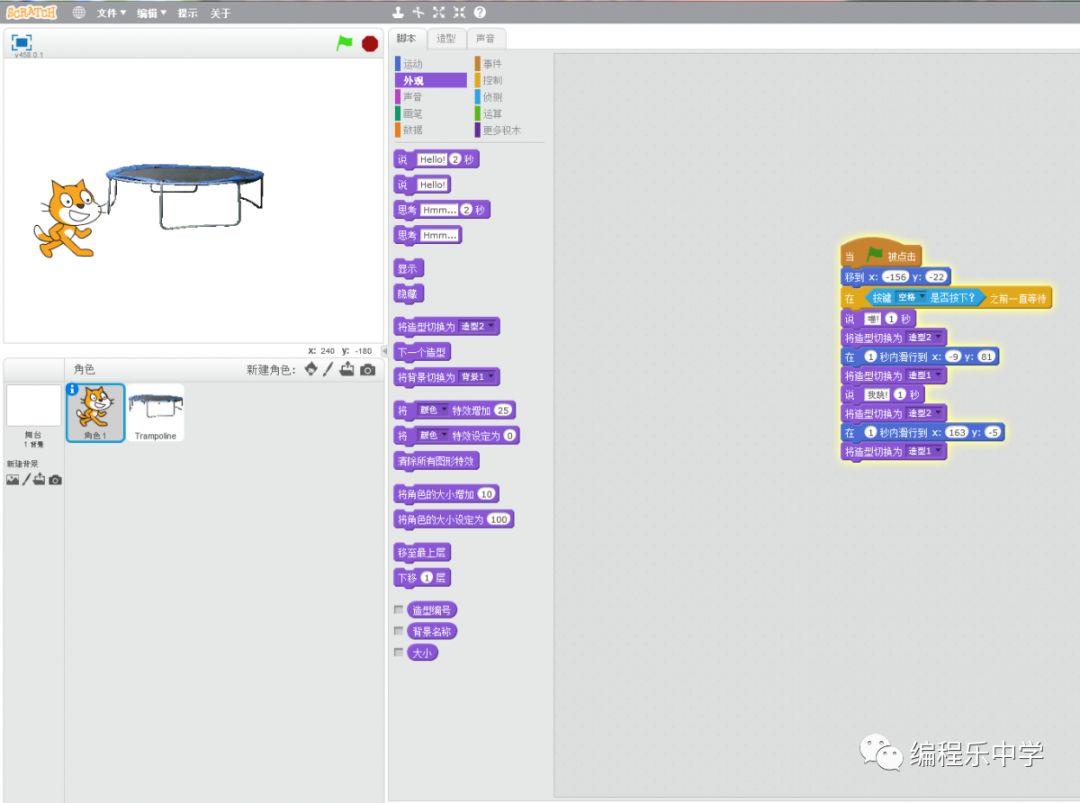Click the 显示 block in the palette
The width and height of the screenshot is (1080, 803).
coord(408,269)
